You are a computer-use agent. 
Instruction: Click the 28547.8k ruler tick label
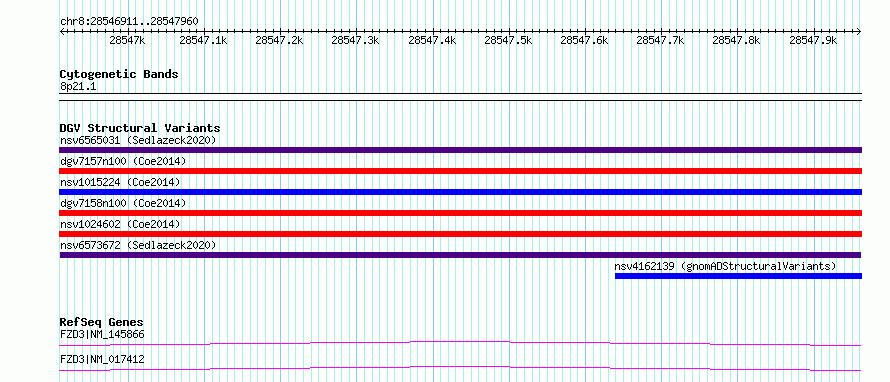tap(737, 40)
